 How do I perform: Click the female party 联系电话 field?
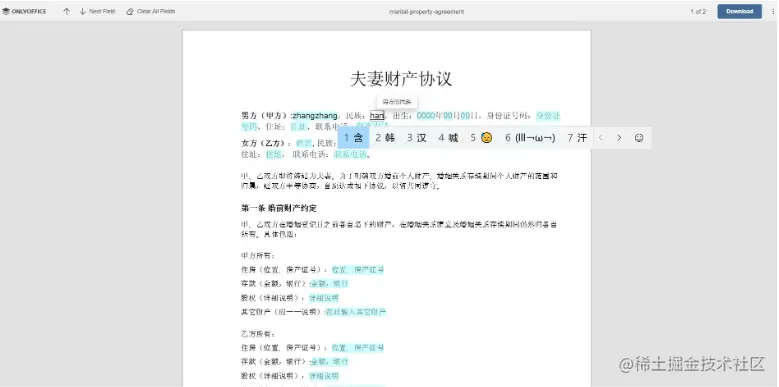[x=350, y=155]
